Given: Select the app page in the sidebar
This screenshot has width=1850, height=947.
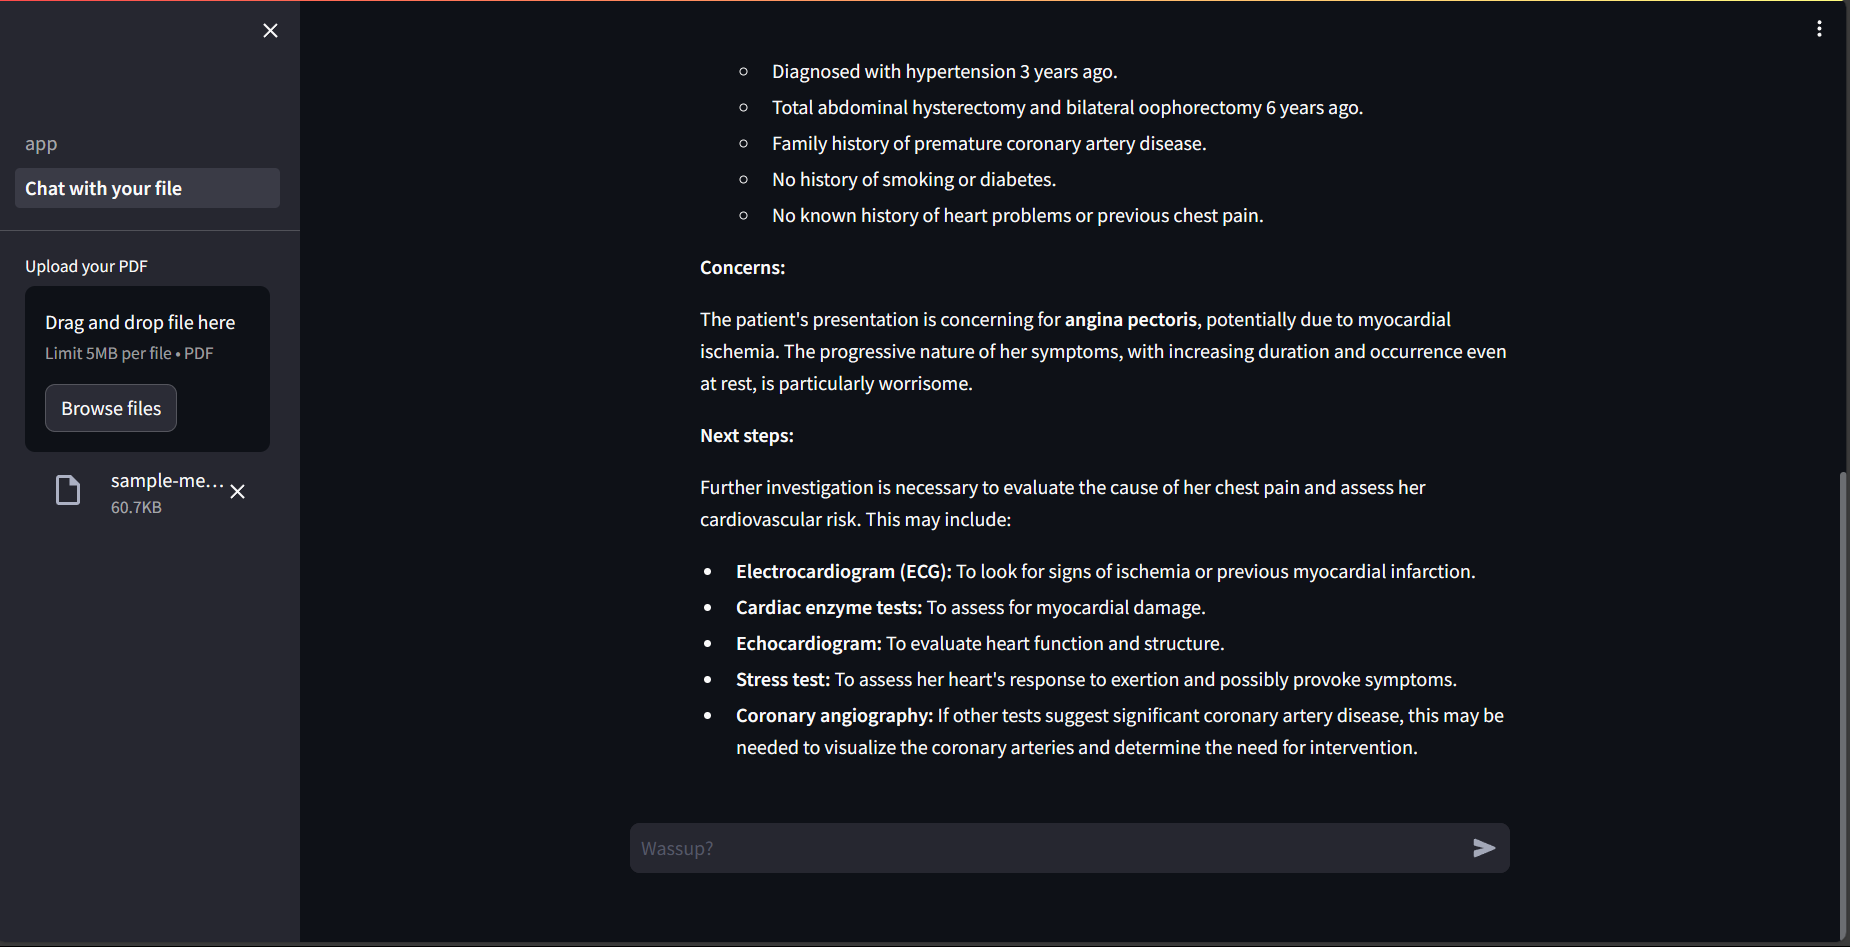Looking at the screenshot, I should coord(41,144).
